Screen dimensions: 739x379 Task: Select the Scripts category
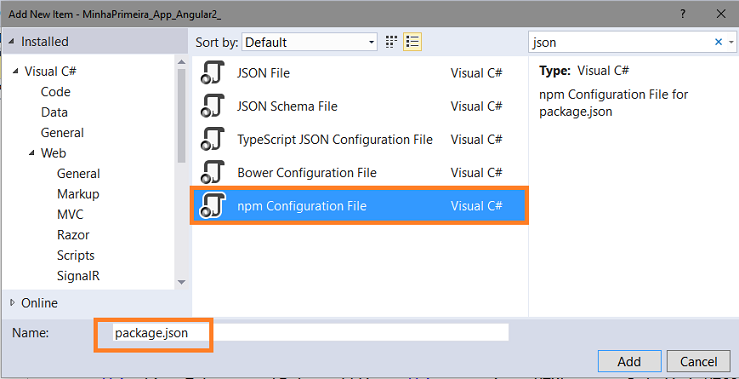click(x=76, y=255)
